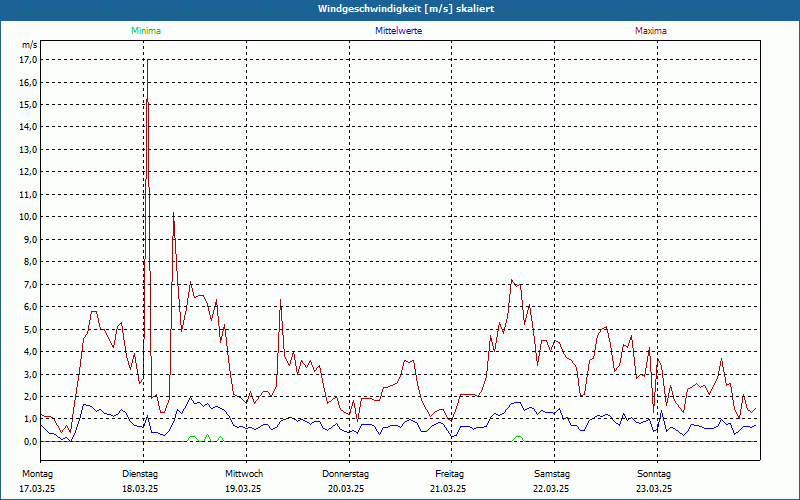800x500 pixels.
Task: Click the "21.03.25" date label
Action: (x=448, y=489)
